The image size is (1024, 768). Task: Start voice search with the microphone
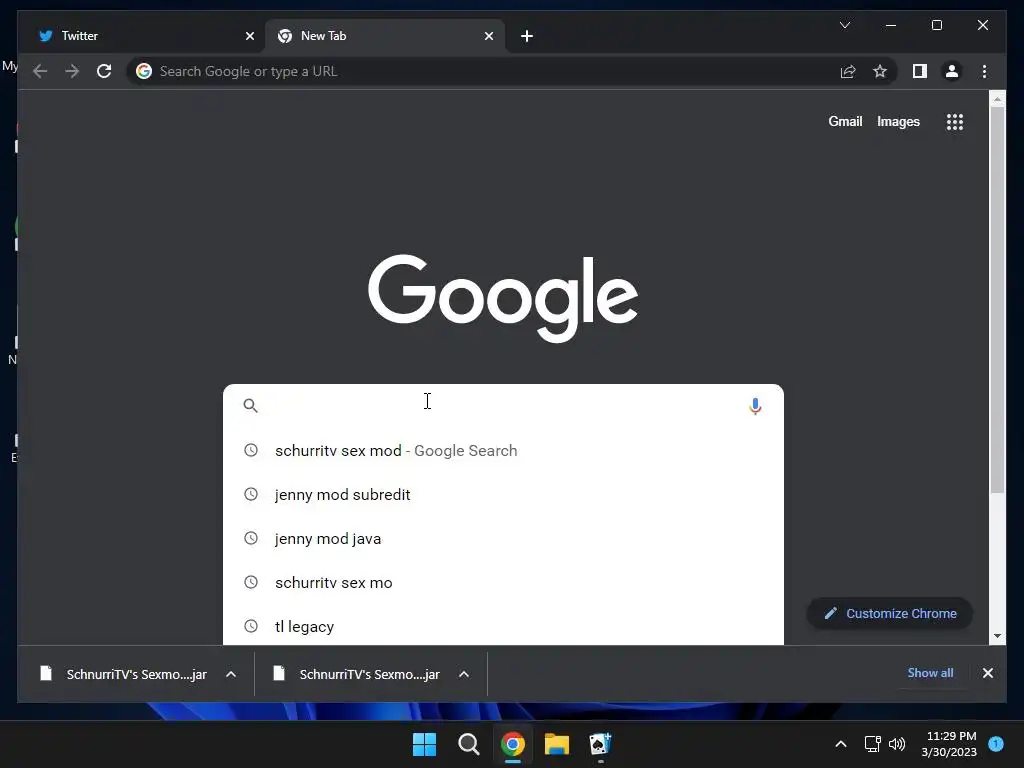(755, 406)
